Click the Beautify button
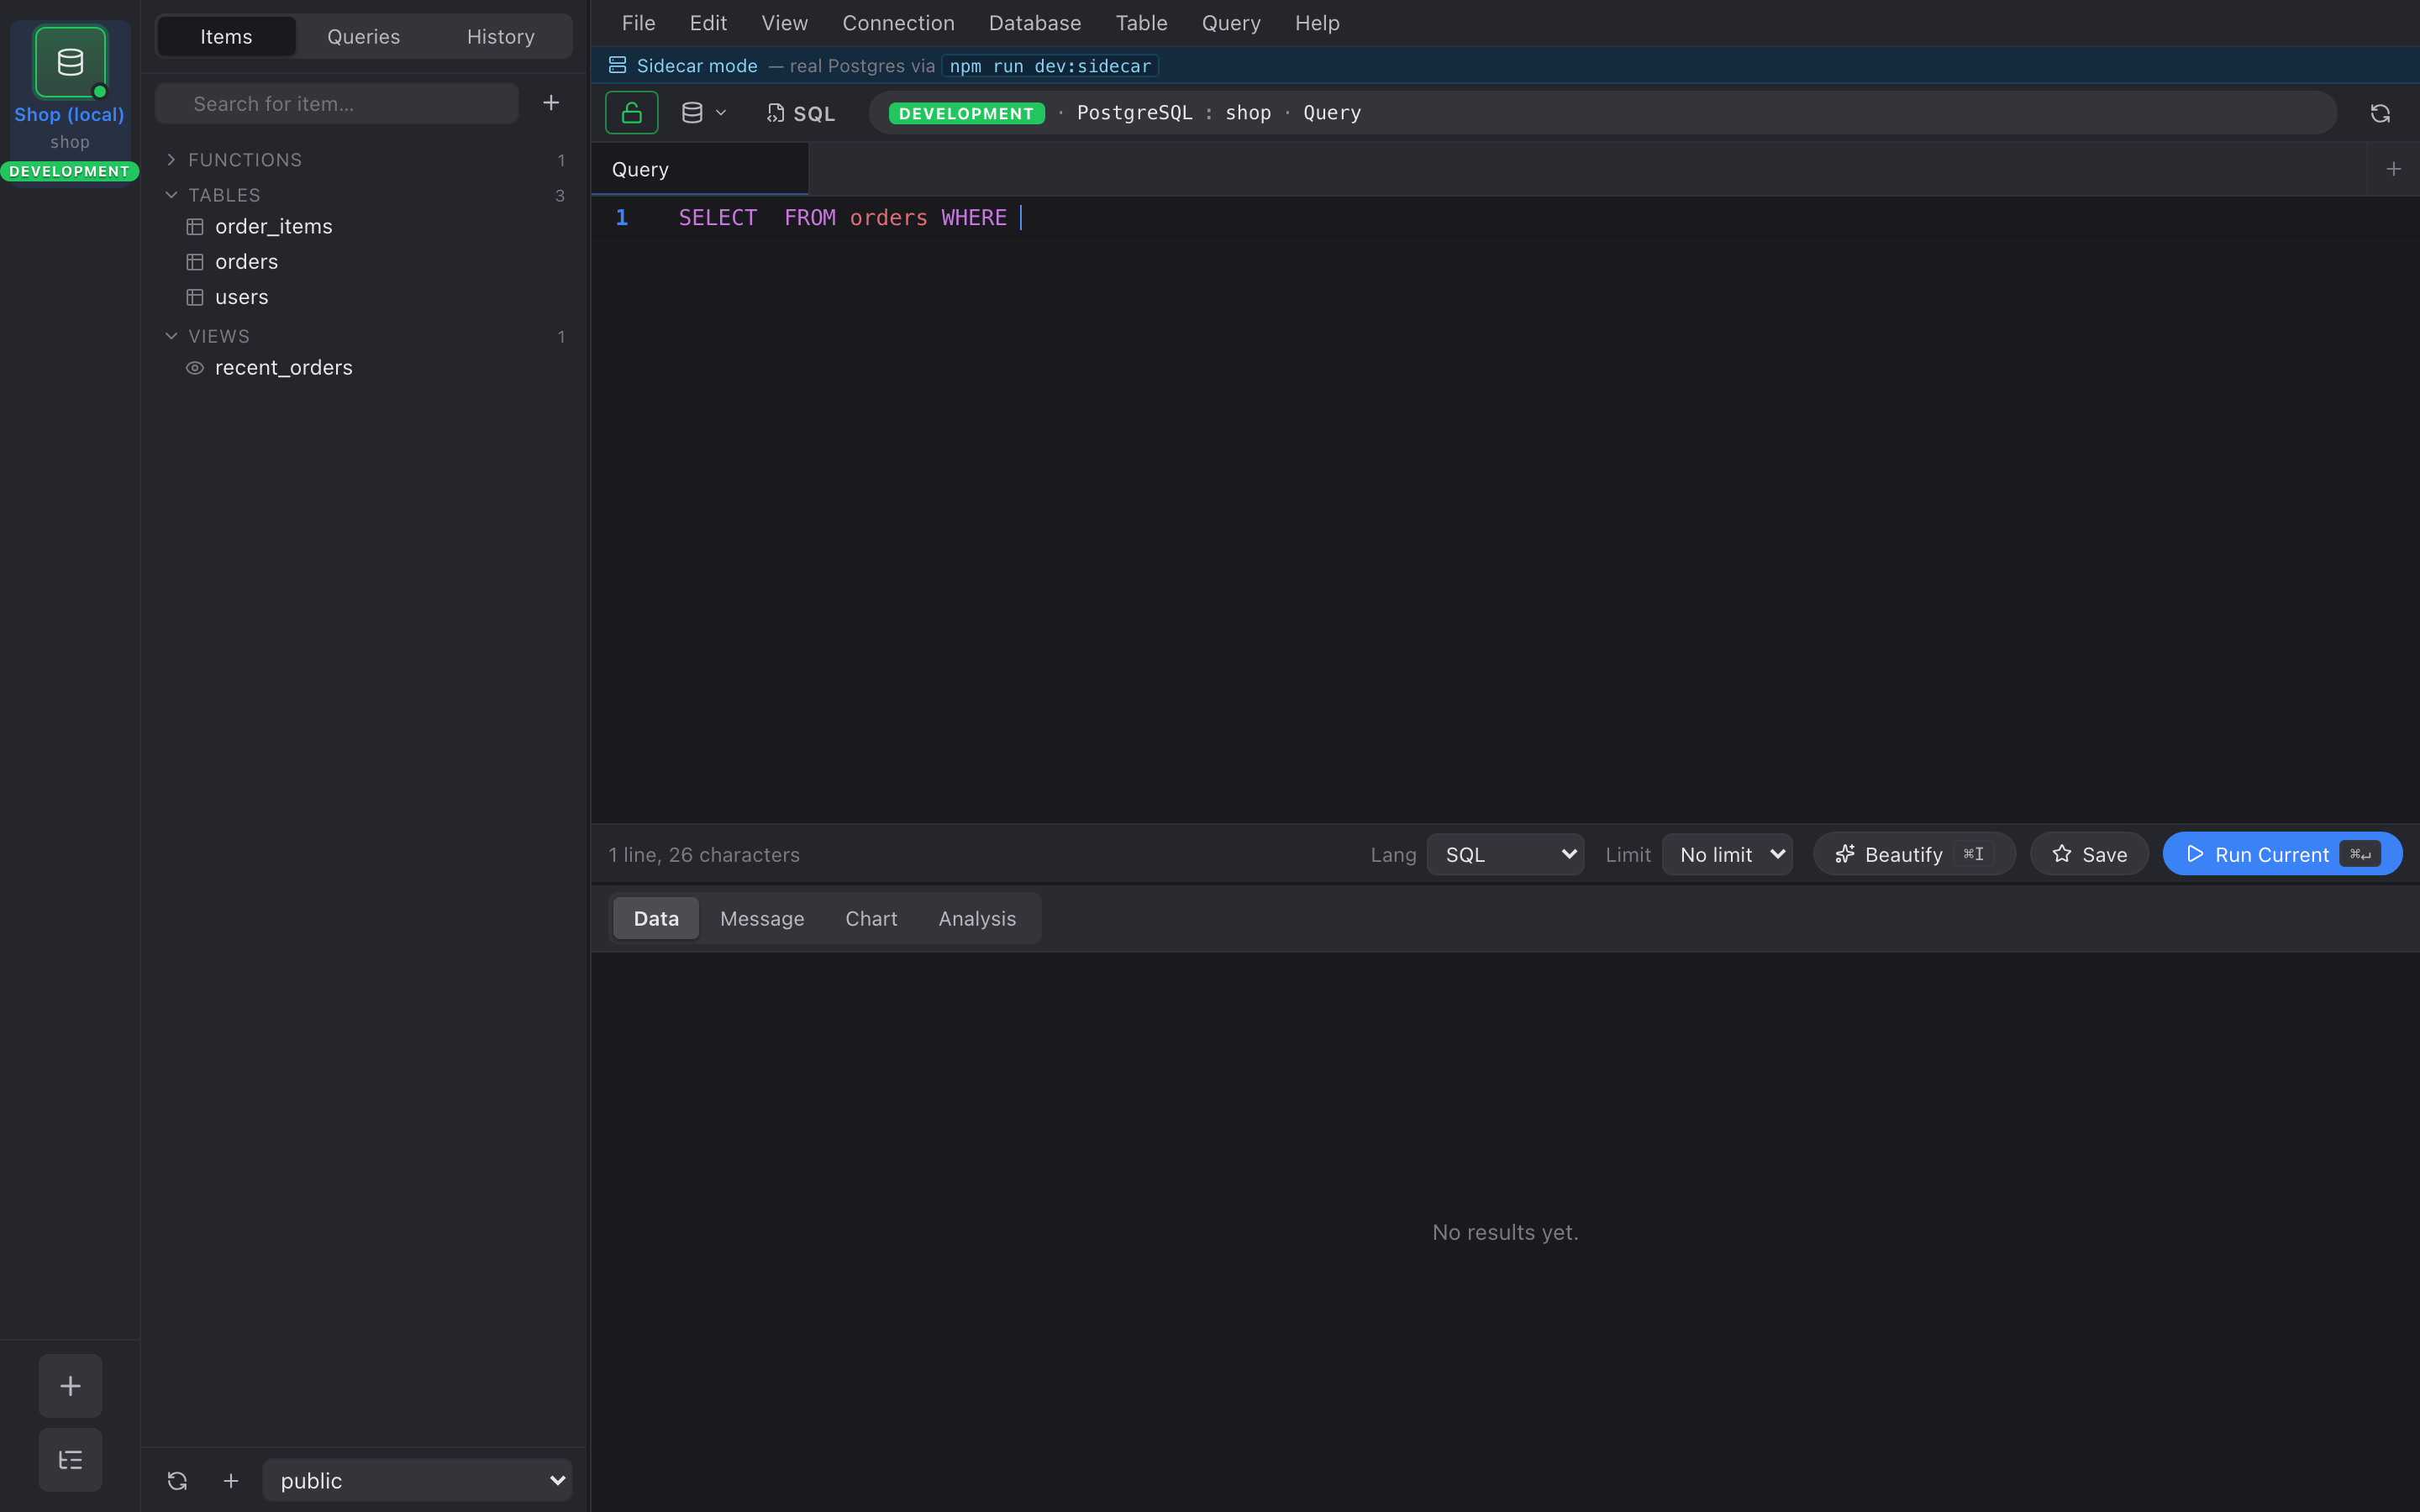2420x1512 pixels. point(1914,854)
